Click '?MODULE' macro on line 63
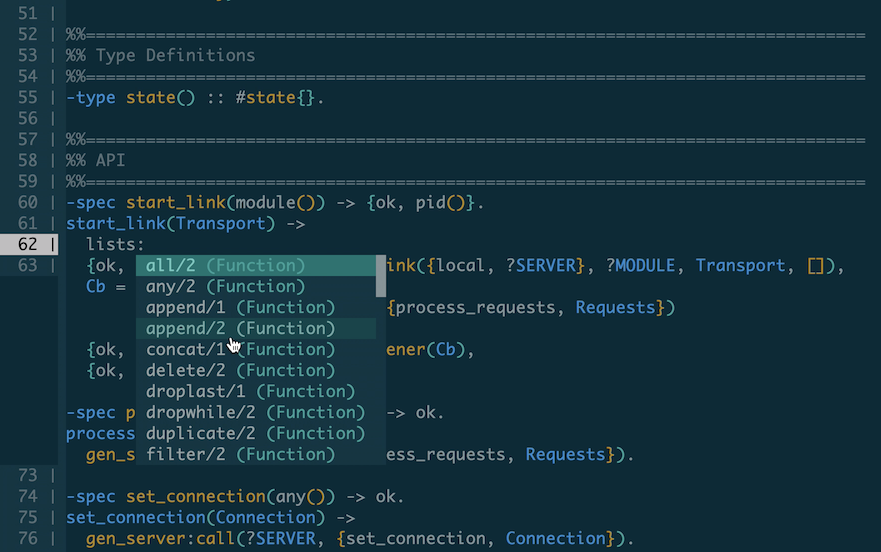This screenshot has height=552, width=881. [x=640, y=265]
